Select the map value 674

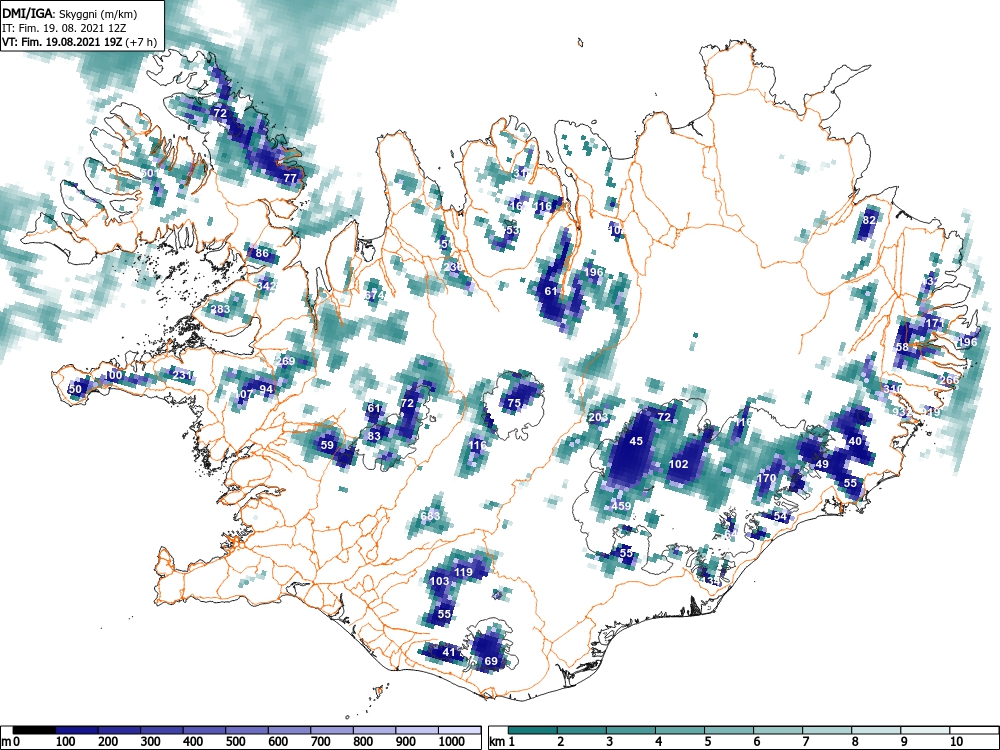374,295
